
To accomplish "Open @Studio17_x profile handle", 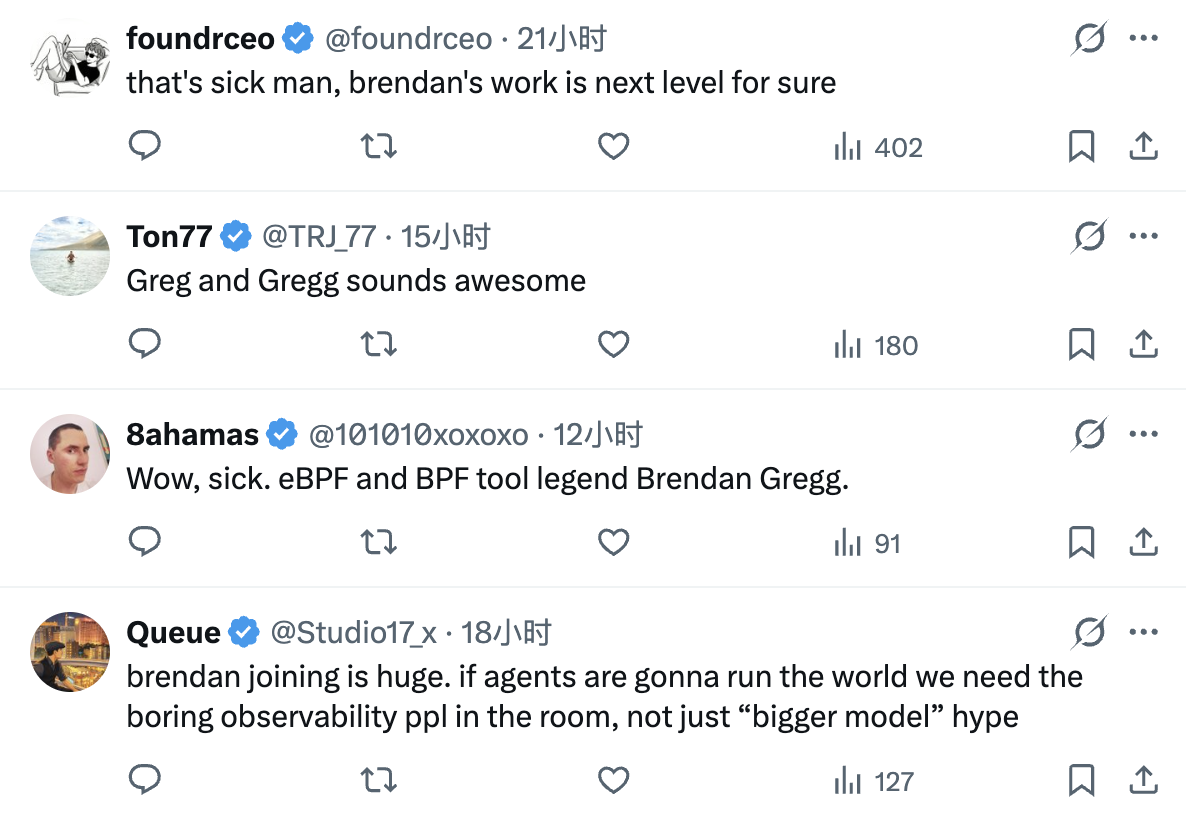I will (x=353, y=633).
